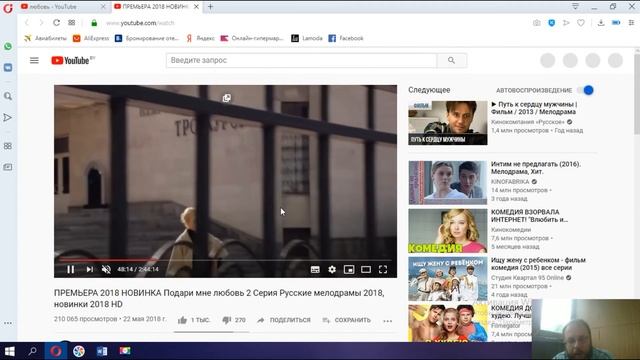The width and height of the screenshot is (640, 360).
Task: Pause the video playback
Action: pos(71,269)
